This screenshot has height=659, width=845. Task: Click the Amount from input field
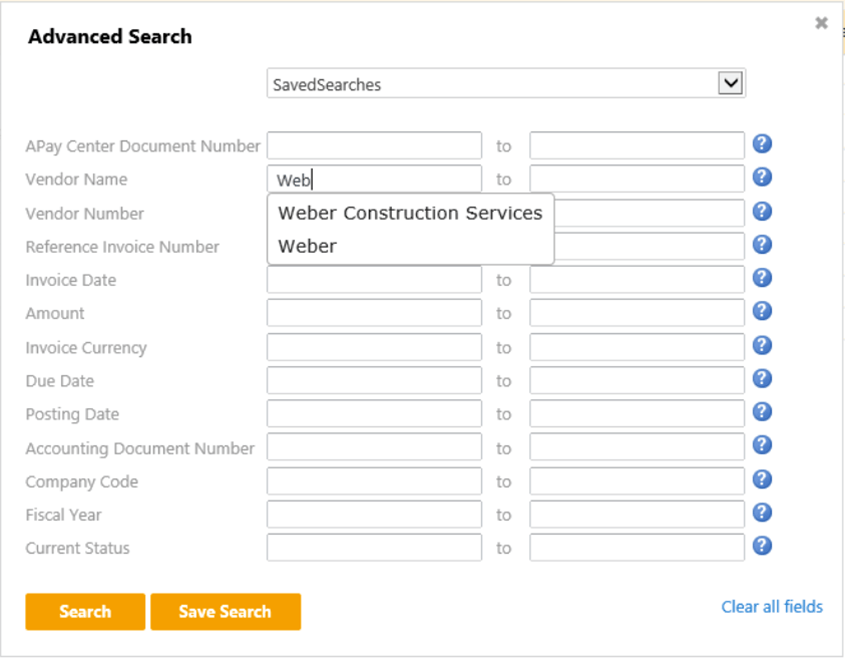pyautogui.click(x=374, y=314)
